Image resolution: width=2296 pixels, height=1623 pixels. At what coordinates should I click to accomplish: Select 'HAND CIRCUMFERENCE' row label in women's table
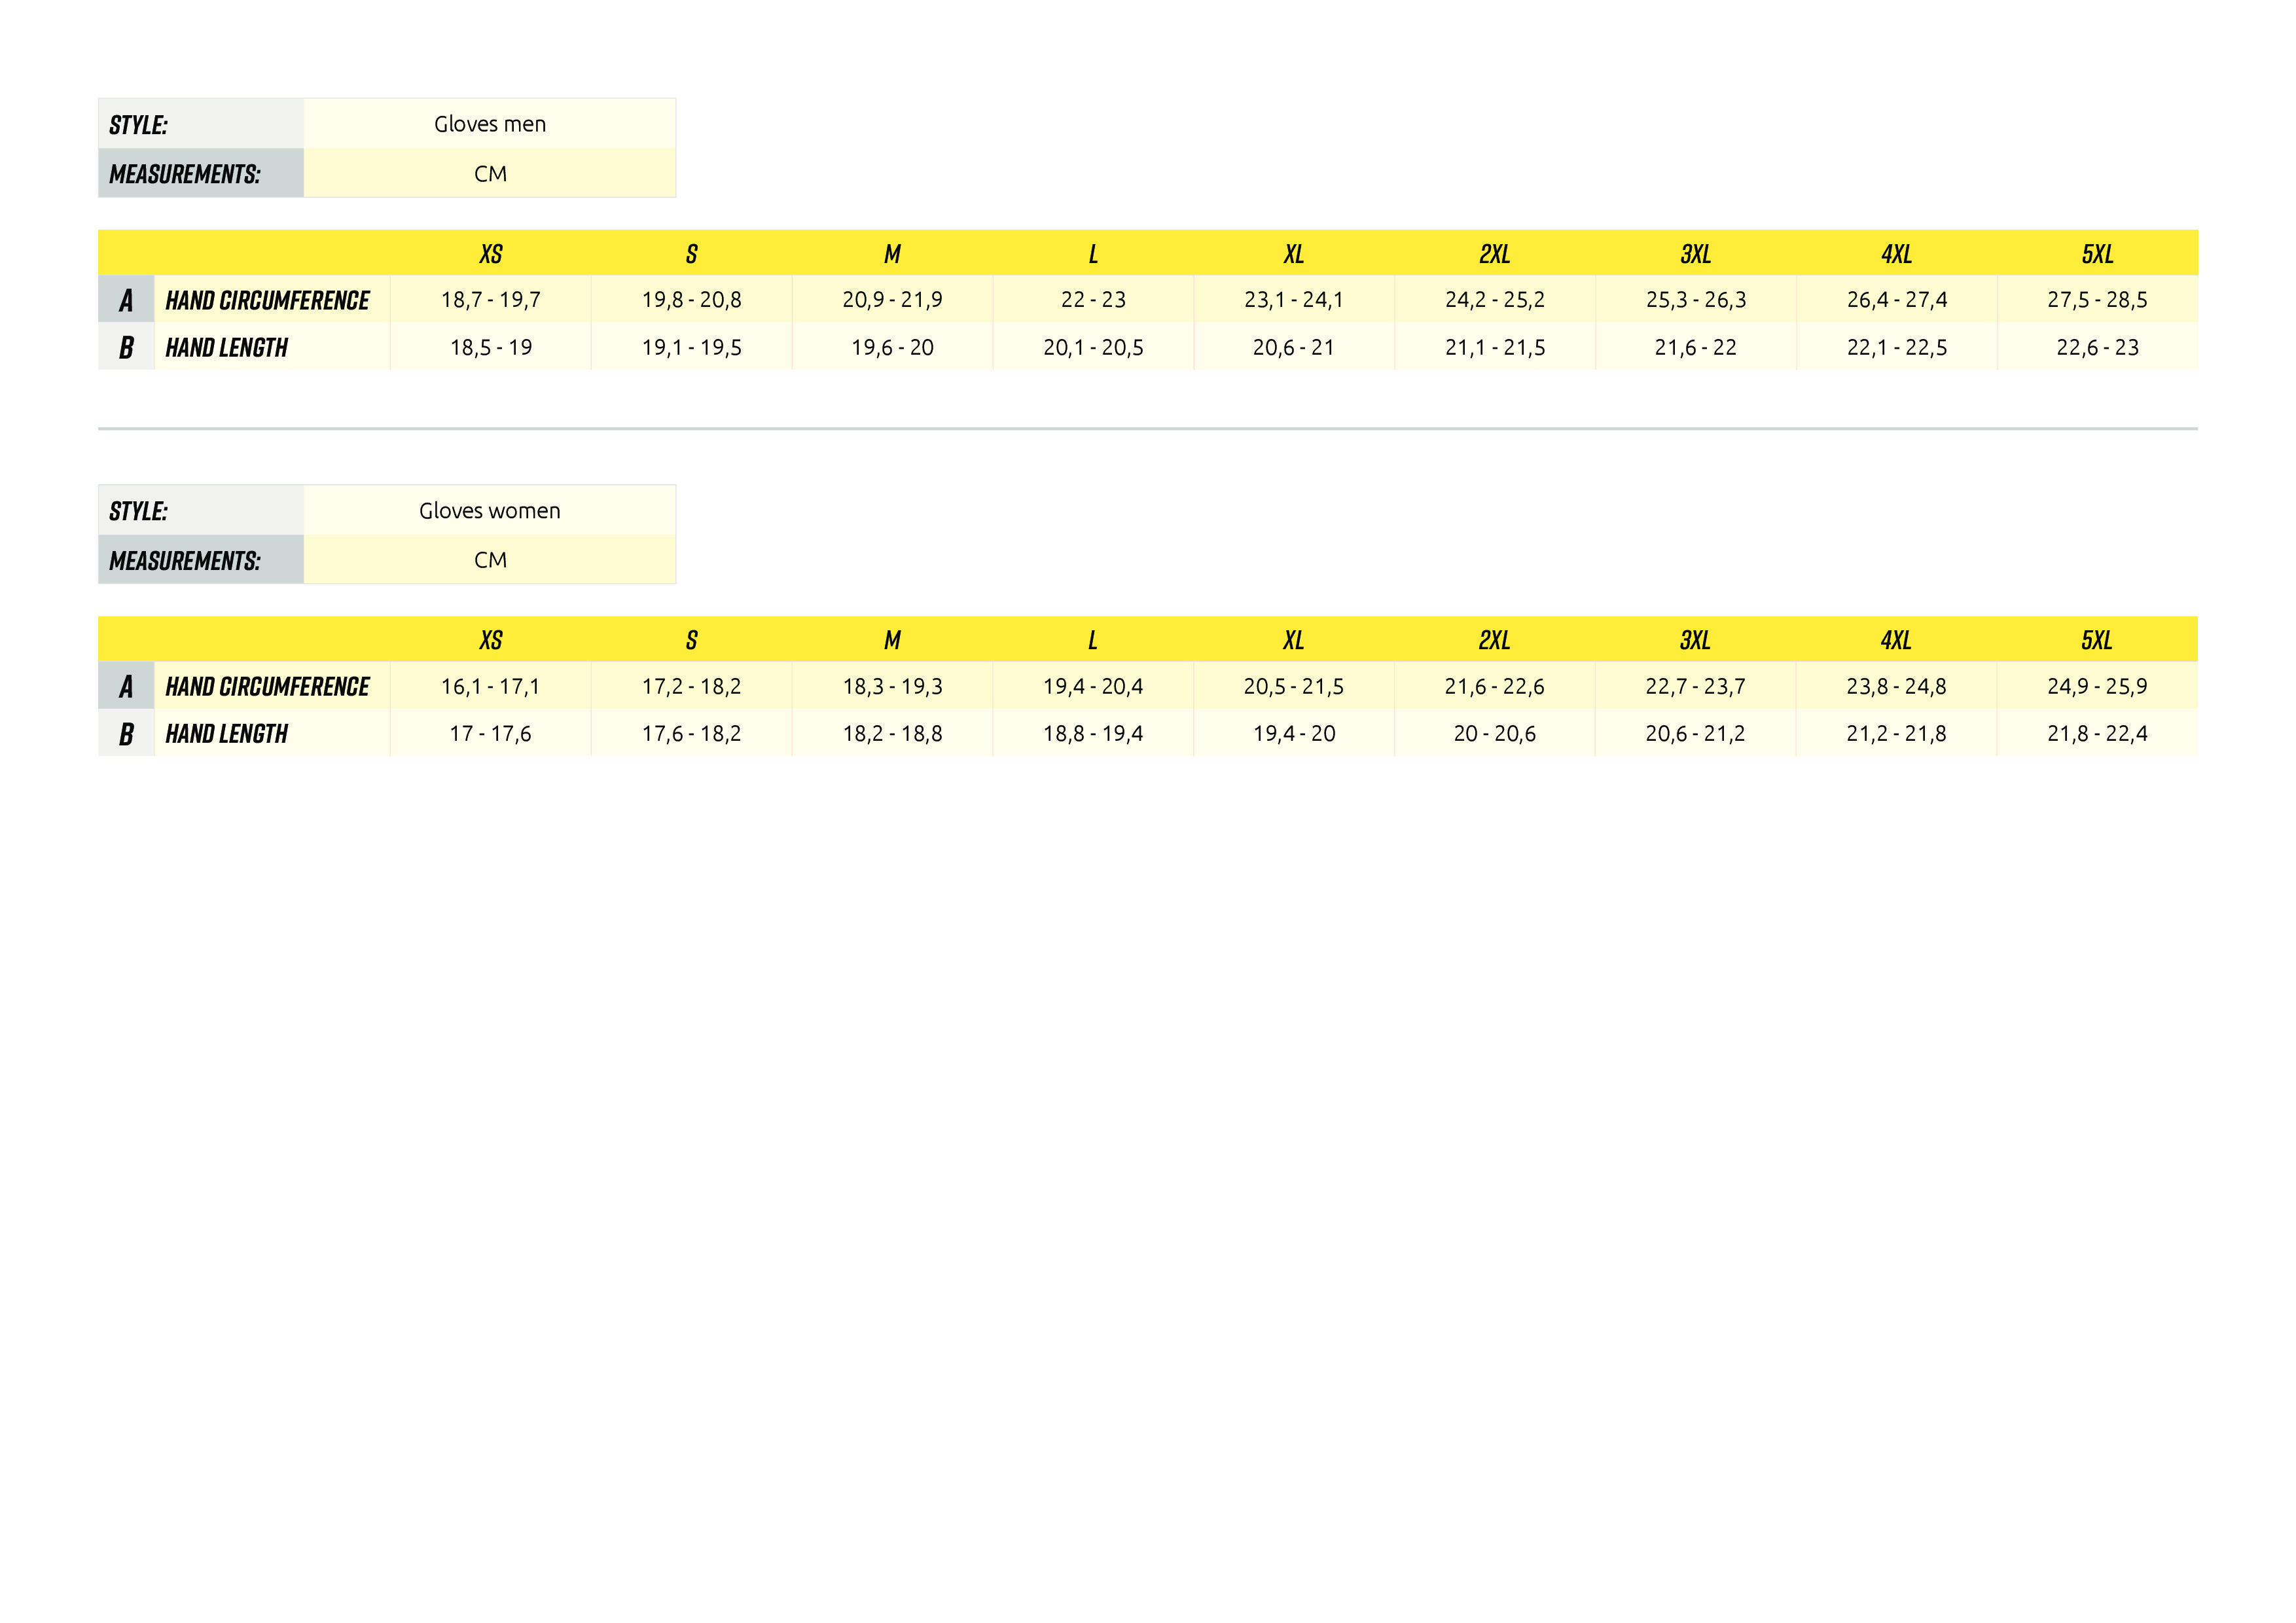268,686
